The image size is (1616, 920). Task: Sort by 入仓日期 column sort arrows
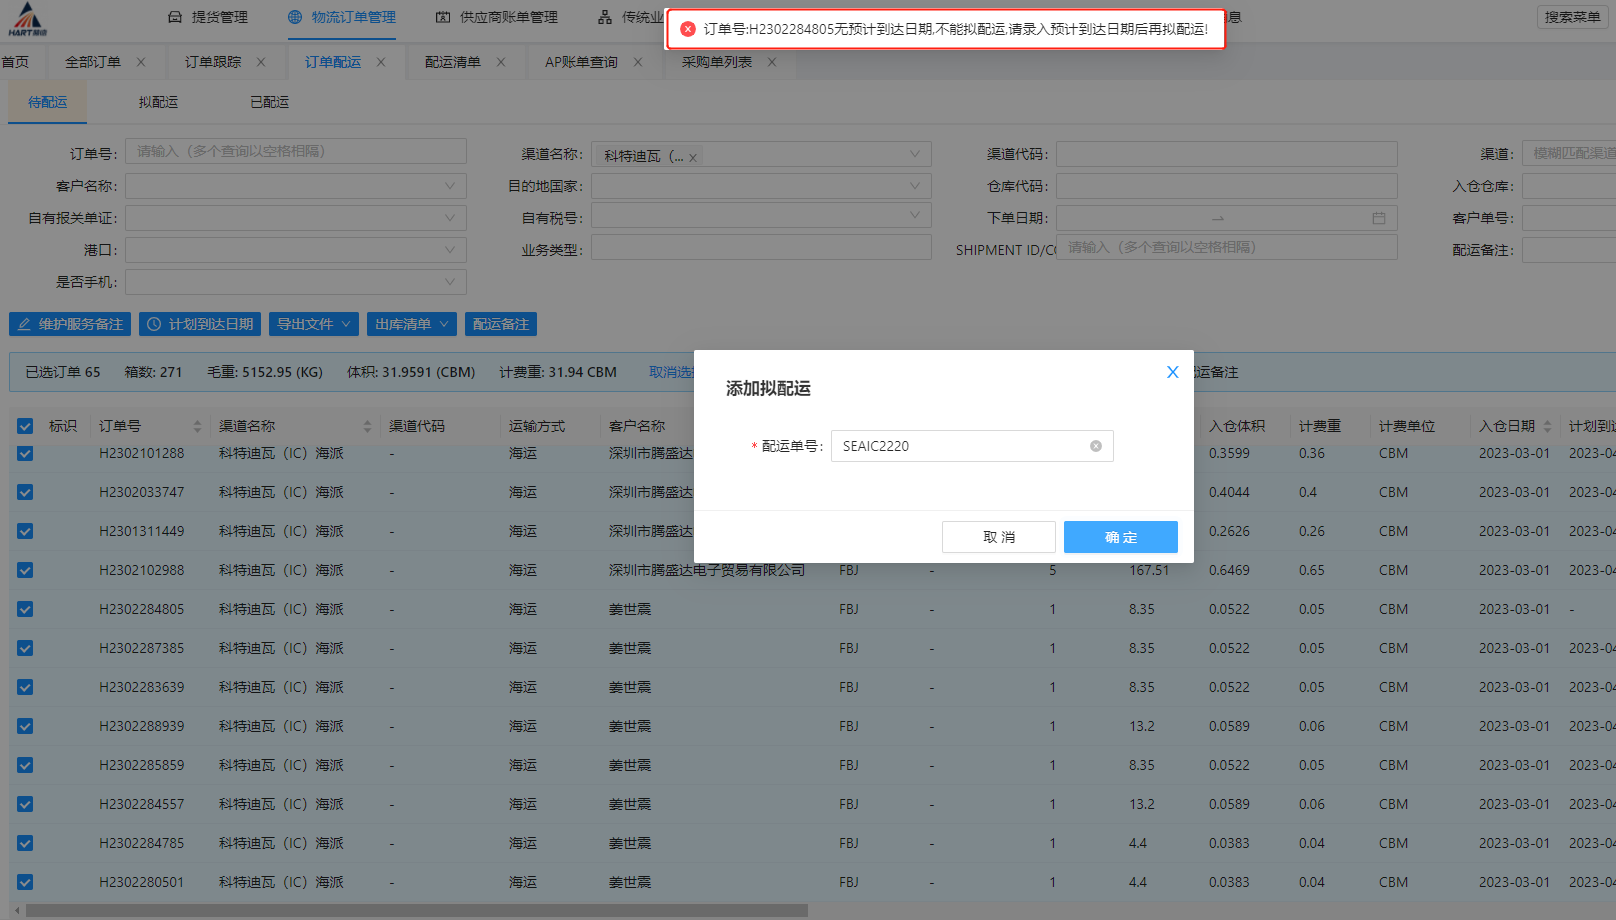[x=1547, y=426]
